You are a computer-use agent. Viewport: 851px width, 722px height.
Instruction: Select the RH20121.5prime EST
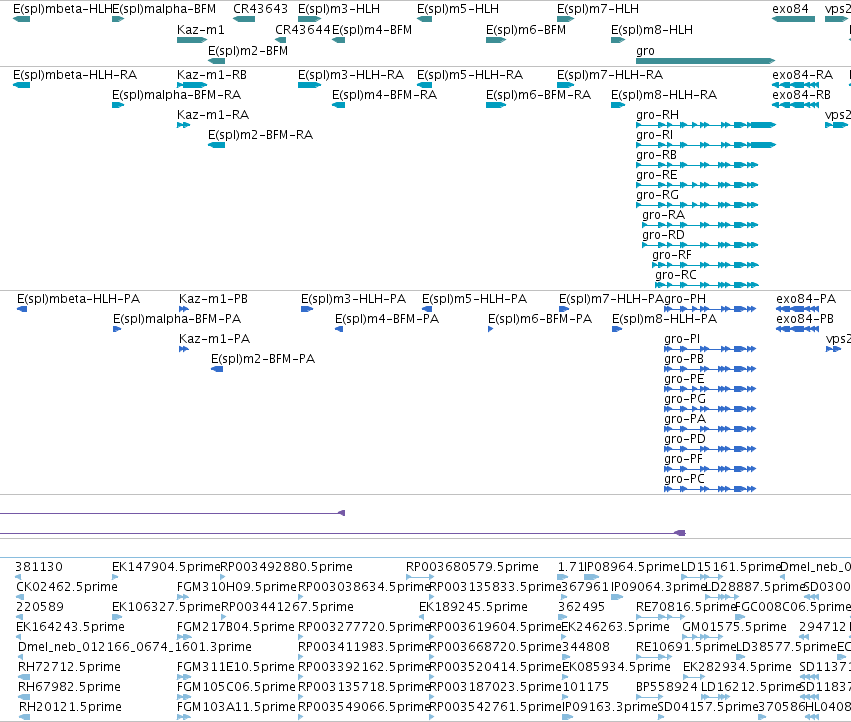tap(24, 717)
